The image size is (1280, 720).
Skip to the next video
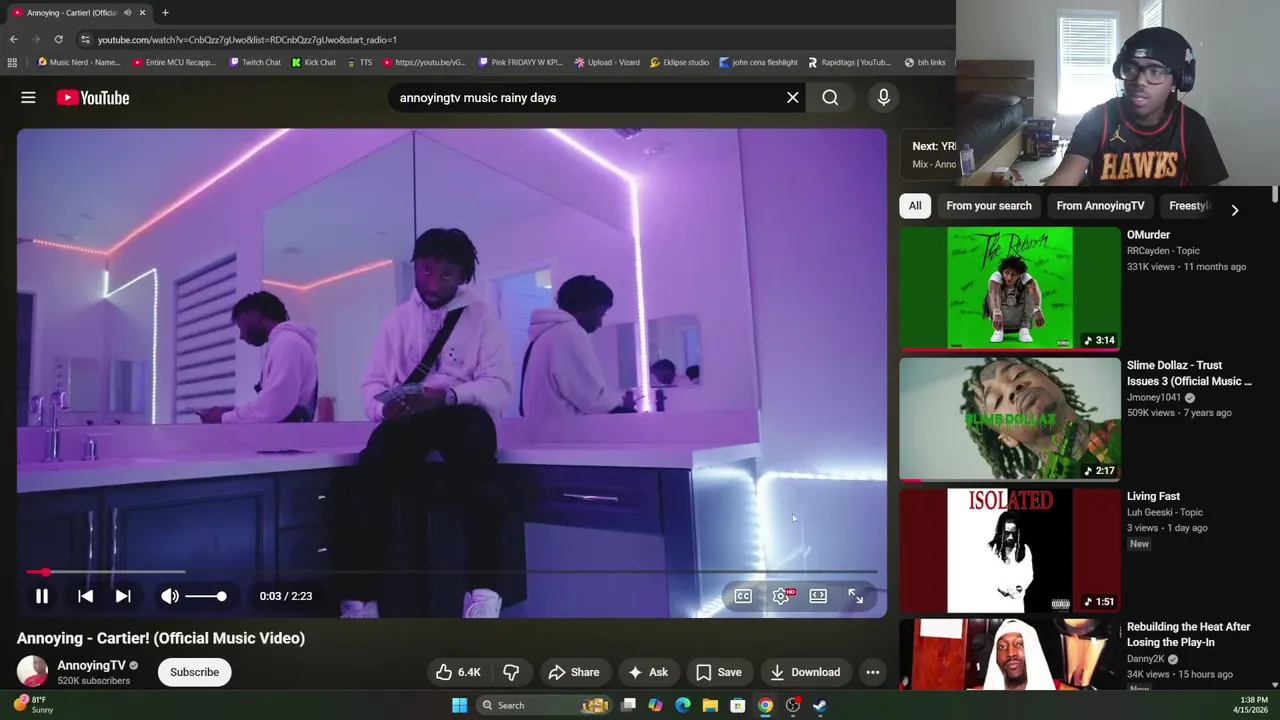click(x=122, y=596)
